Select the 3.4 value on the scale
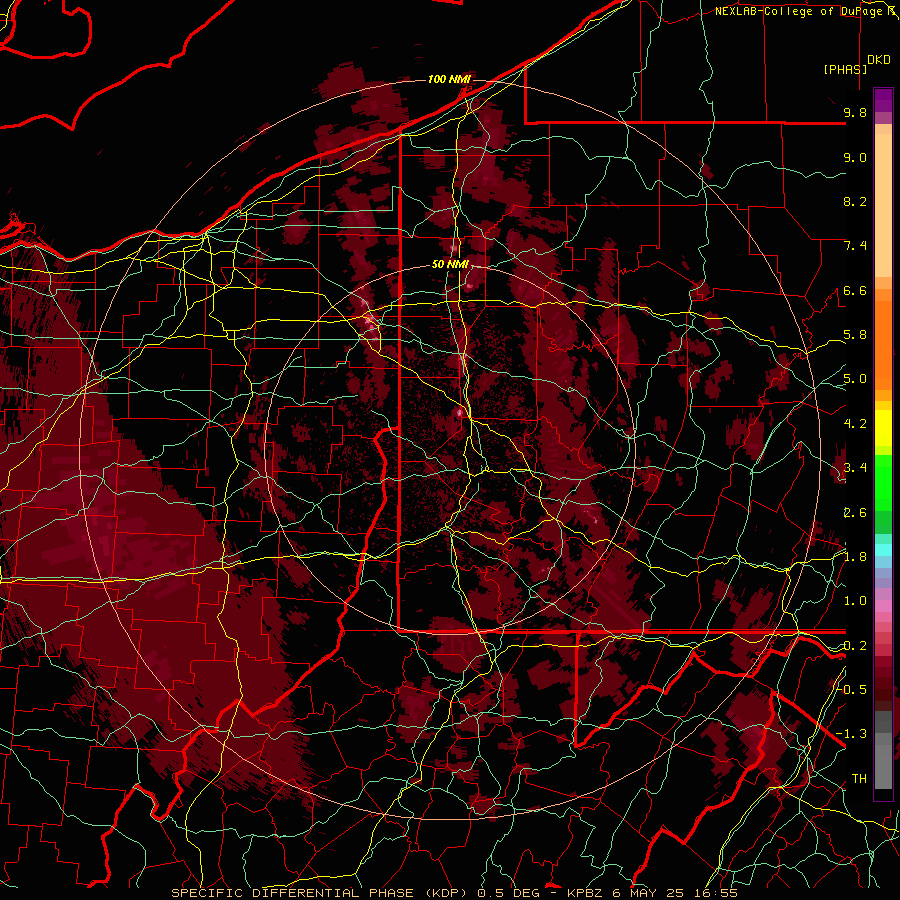The width and height of the screenshot is (900, 900). (855, 468)
